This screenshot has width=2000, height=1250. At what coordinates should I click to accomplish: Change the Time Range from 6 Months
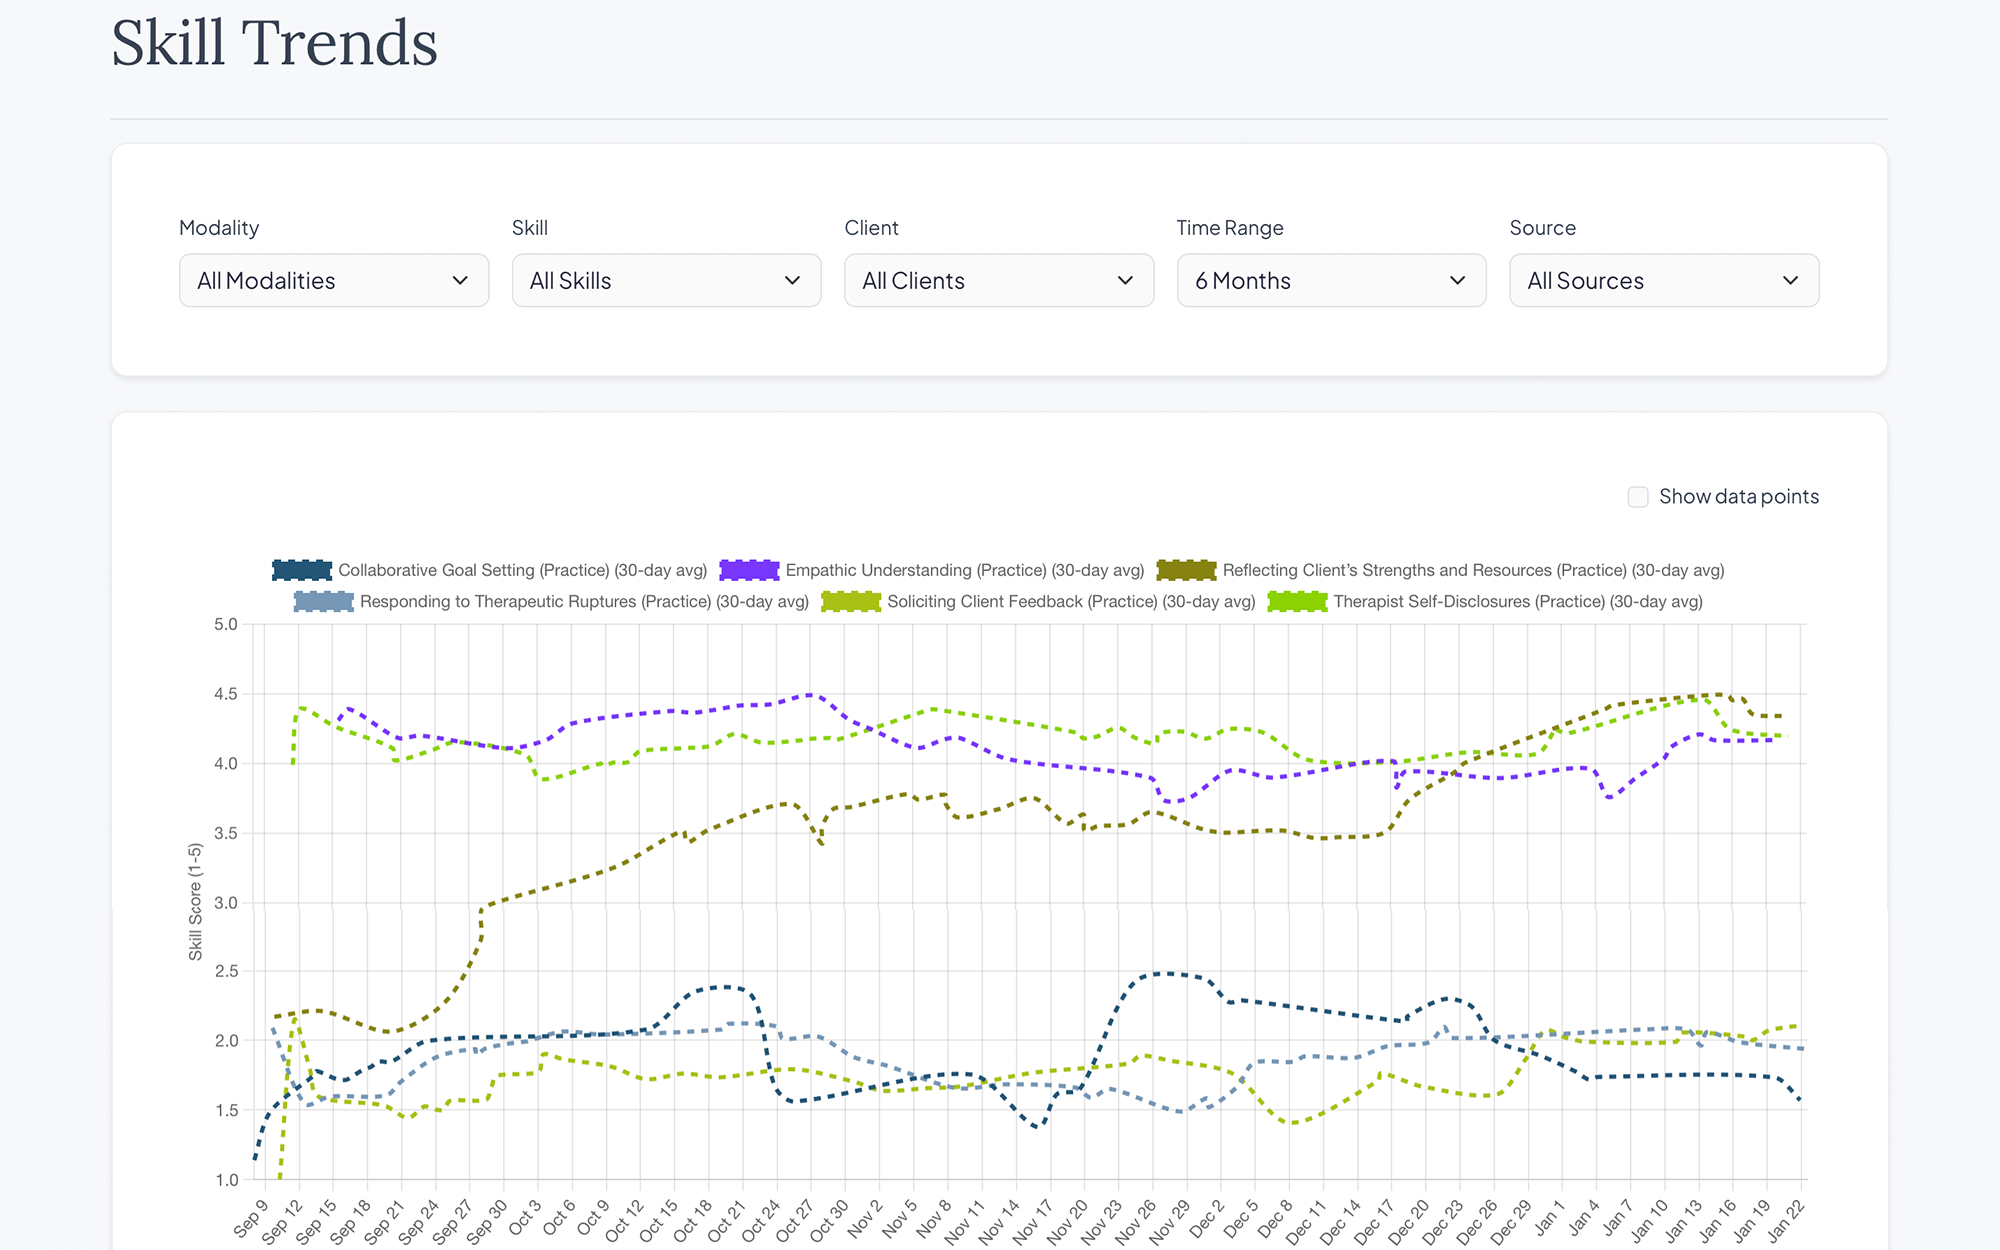pos(1331,280)
